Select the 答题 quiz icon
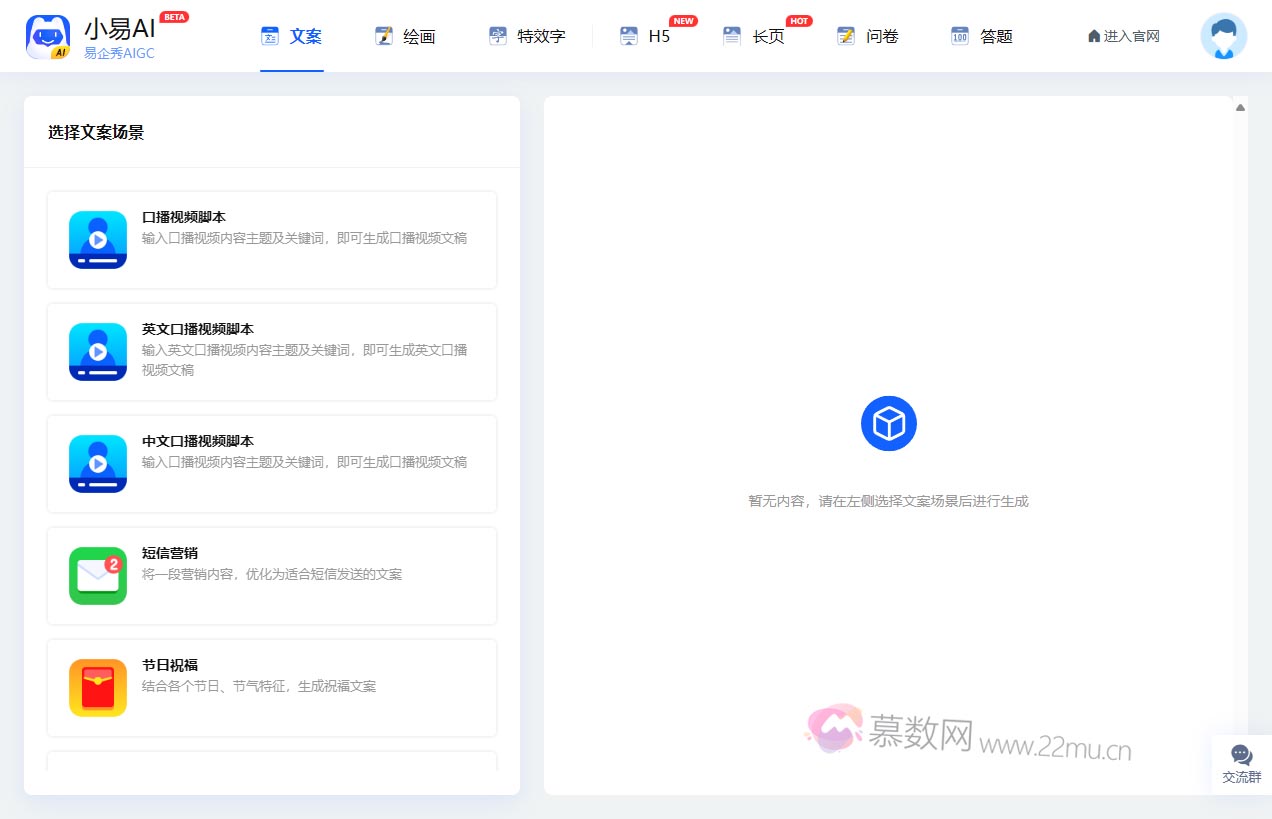The width and height of the screenshot is (1272, 819). pos(959,36)
